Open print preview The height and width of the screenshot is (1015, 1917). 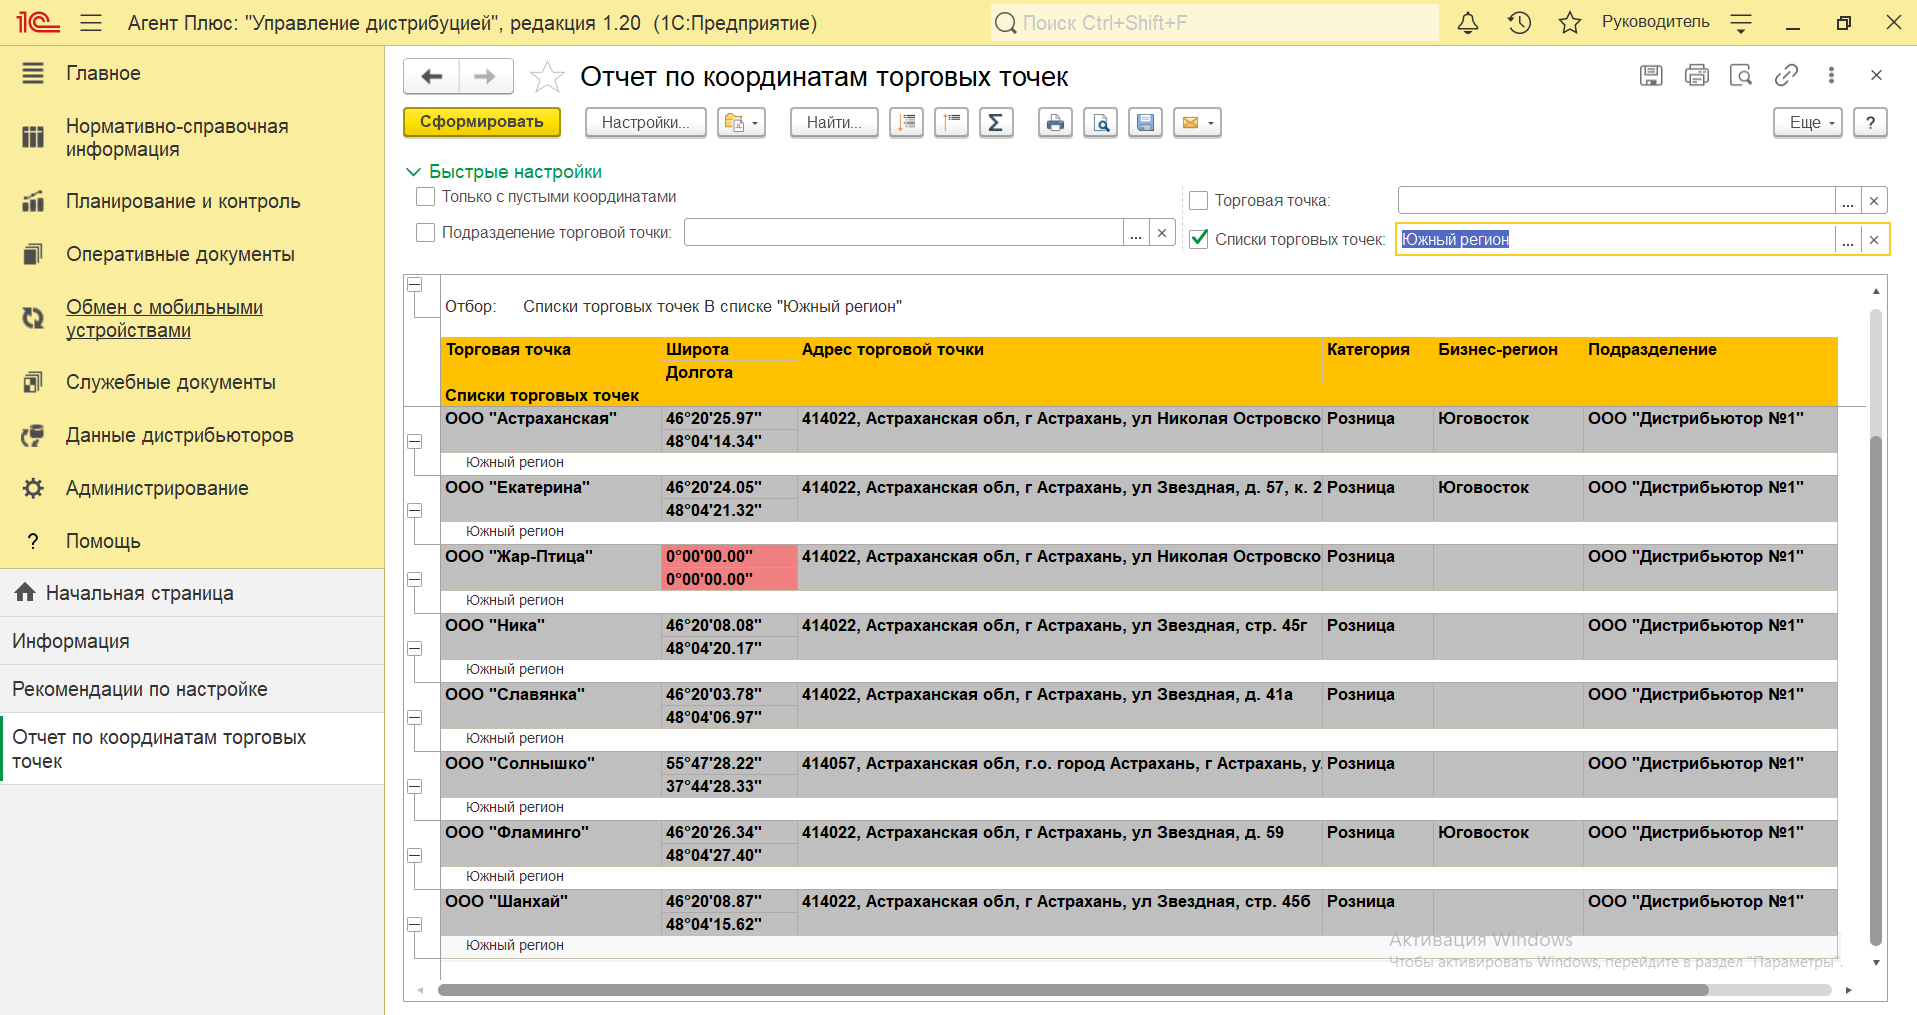coord(1100,122)
